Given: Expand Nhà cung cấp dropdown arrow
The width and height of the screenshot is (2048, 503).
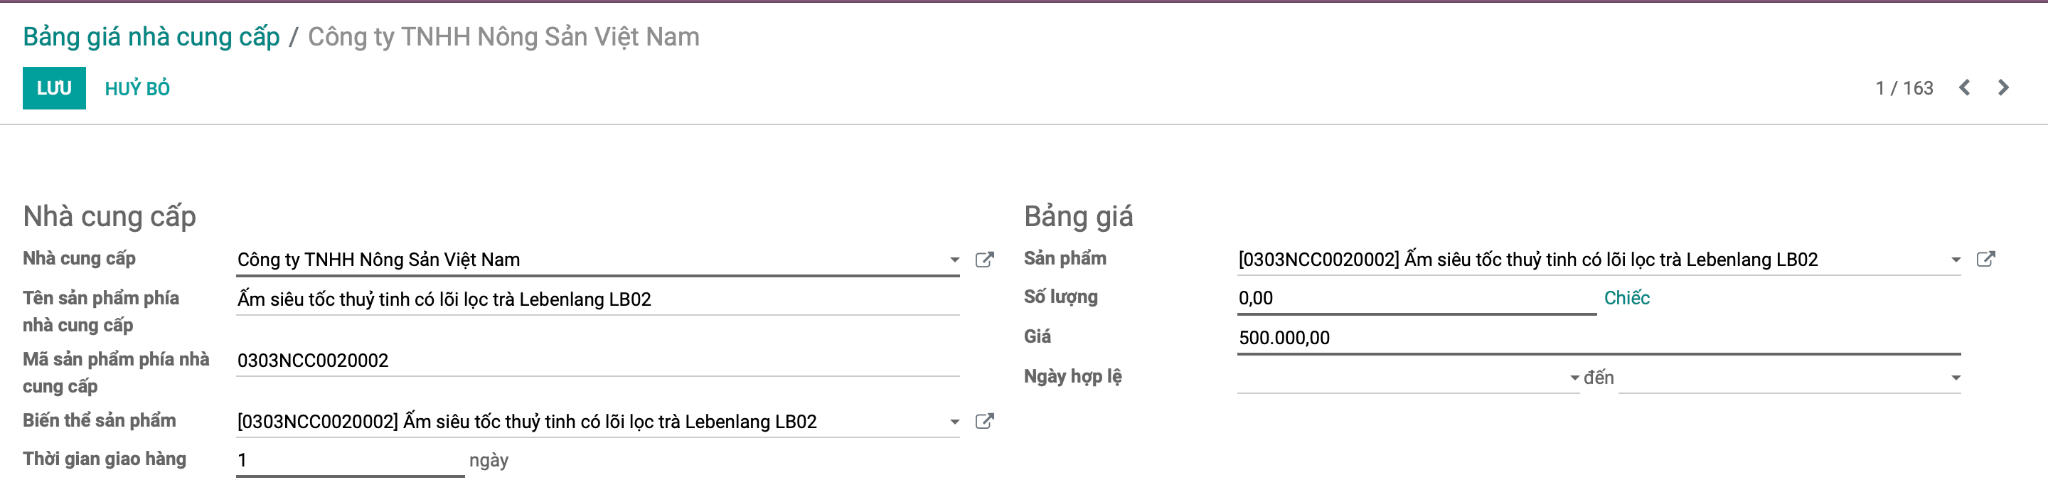Looking at the screenshot, I should 954,260.
